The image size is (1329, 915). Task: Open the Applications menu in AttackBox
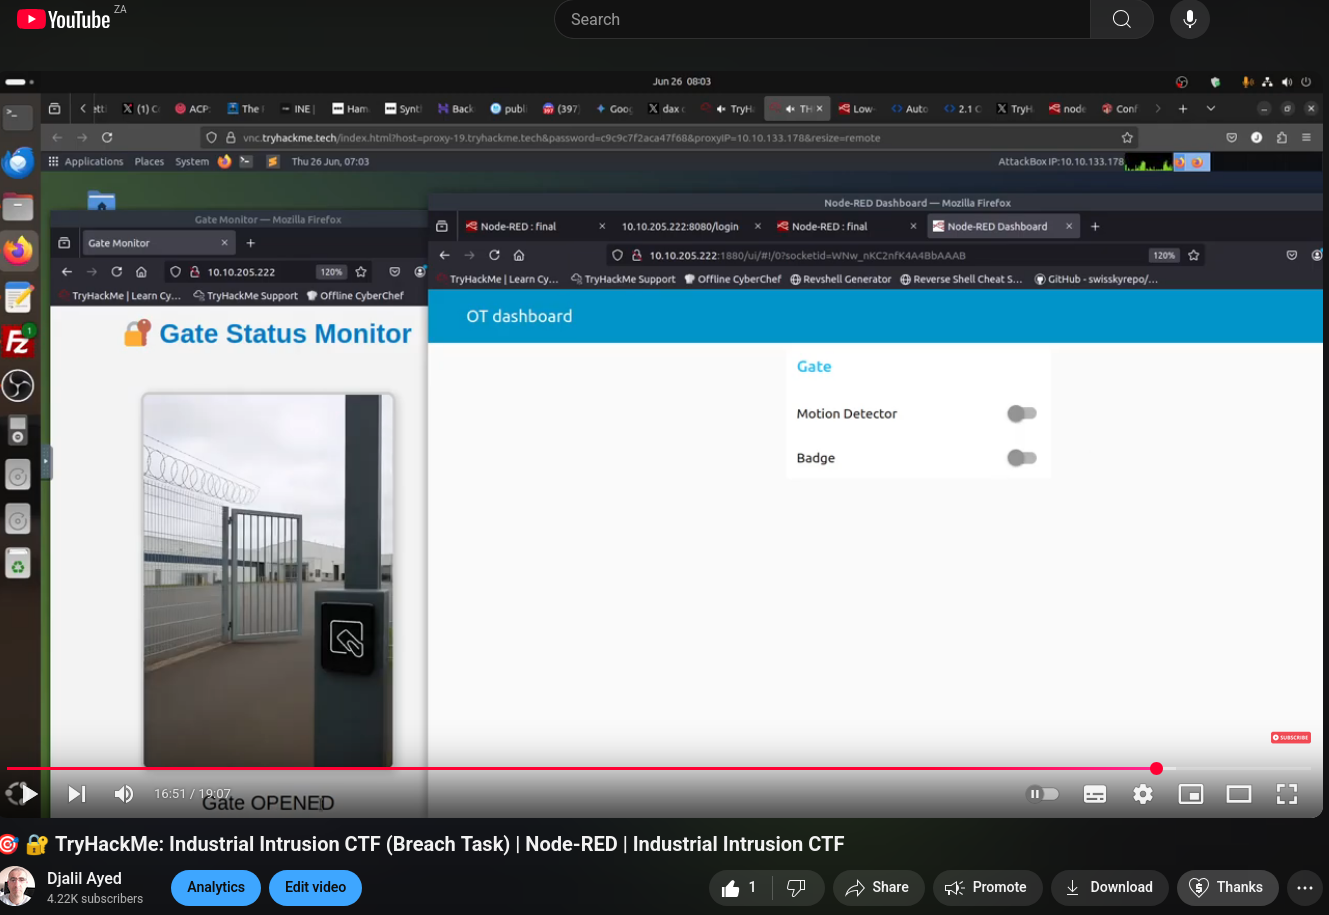tap(93, 161)
